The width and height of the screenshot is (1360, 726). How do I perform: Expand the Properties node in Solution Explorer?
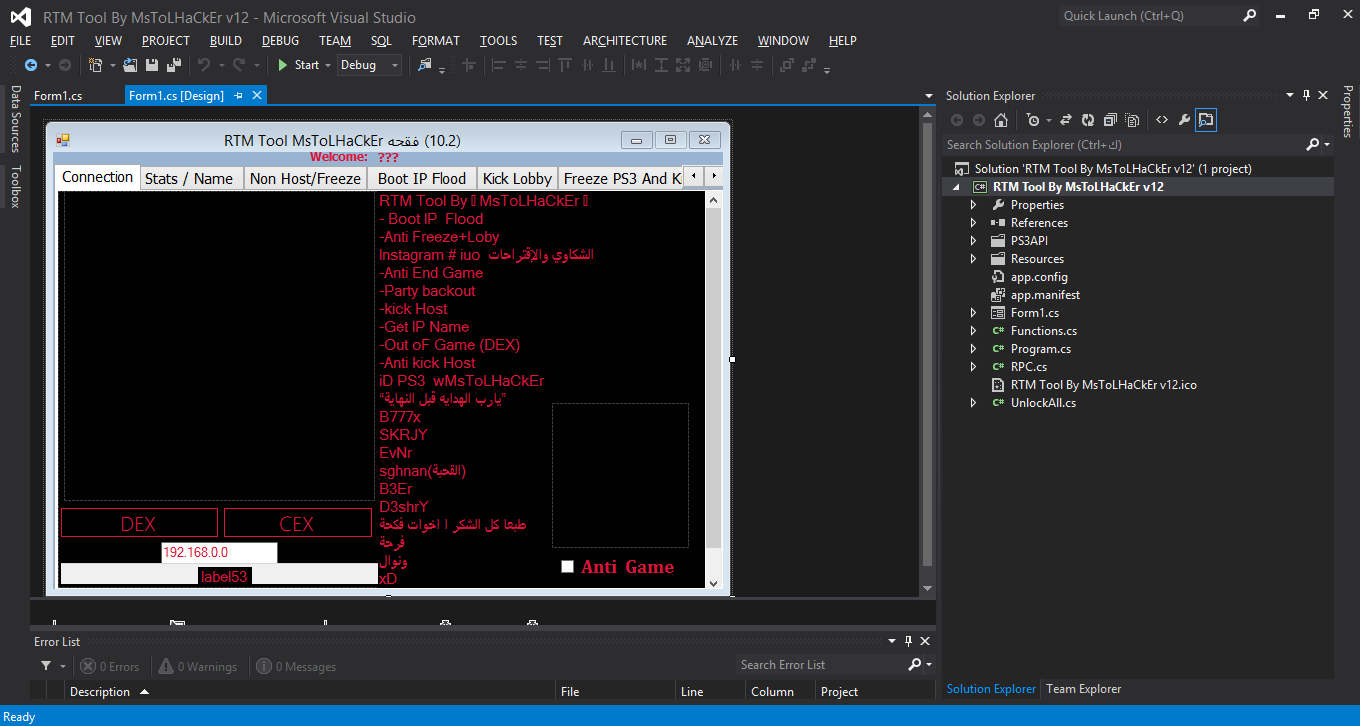974,205
